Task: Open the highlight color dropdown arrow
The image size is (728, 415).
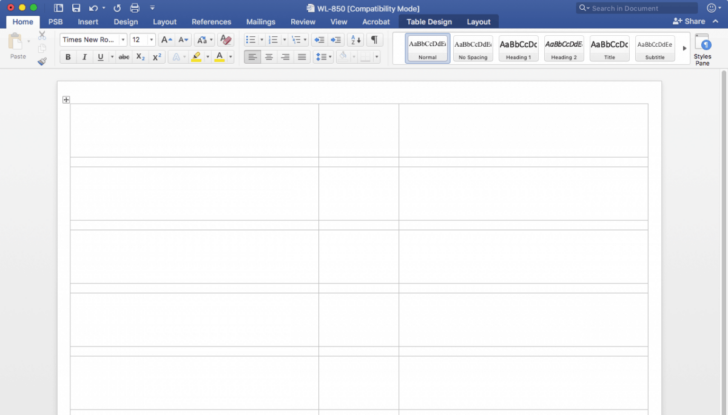Action: point(208,57)
